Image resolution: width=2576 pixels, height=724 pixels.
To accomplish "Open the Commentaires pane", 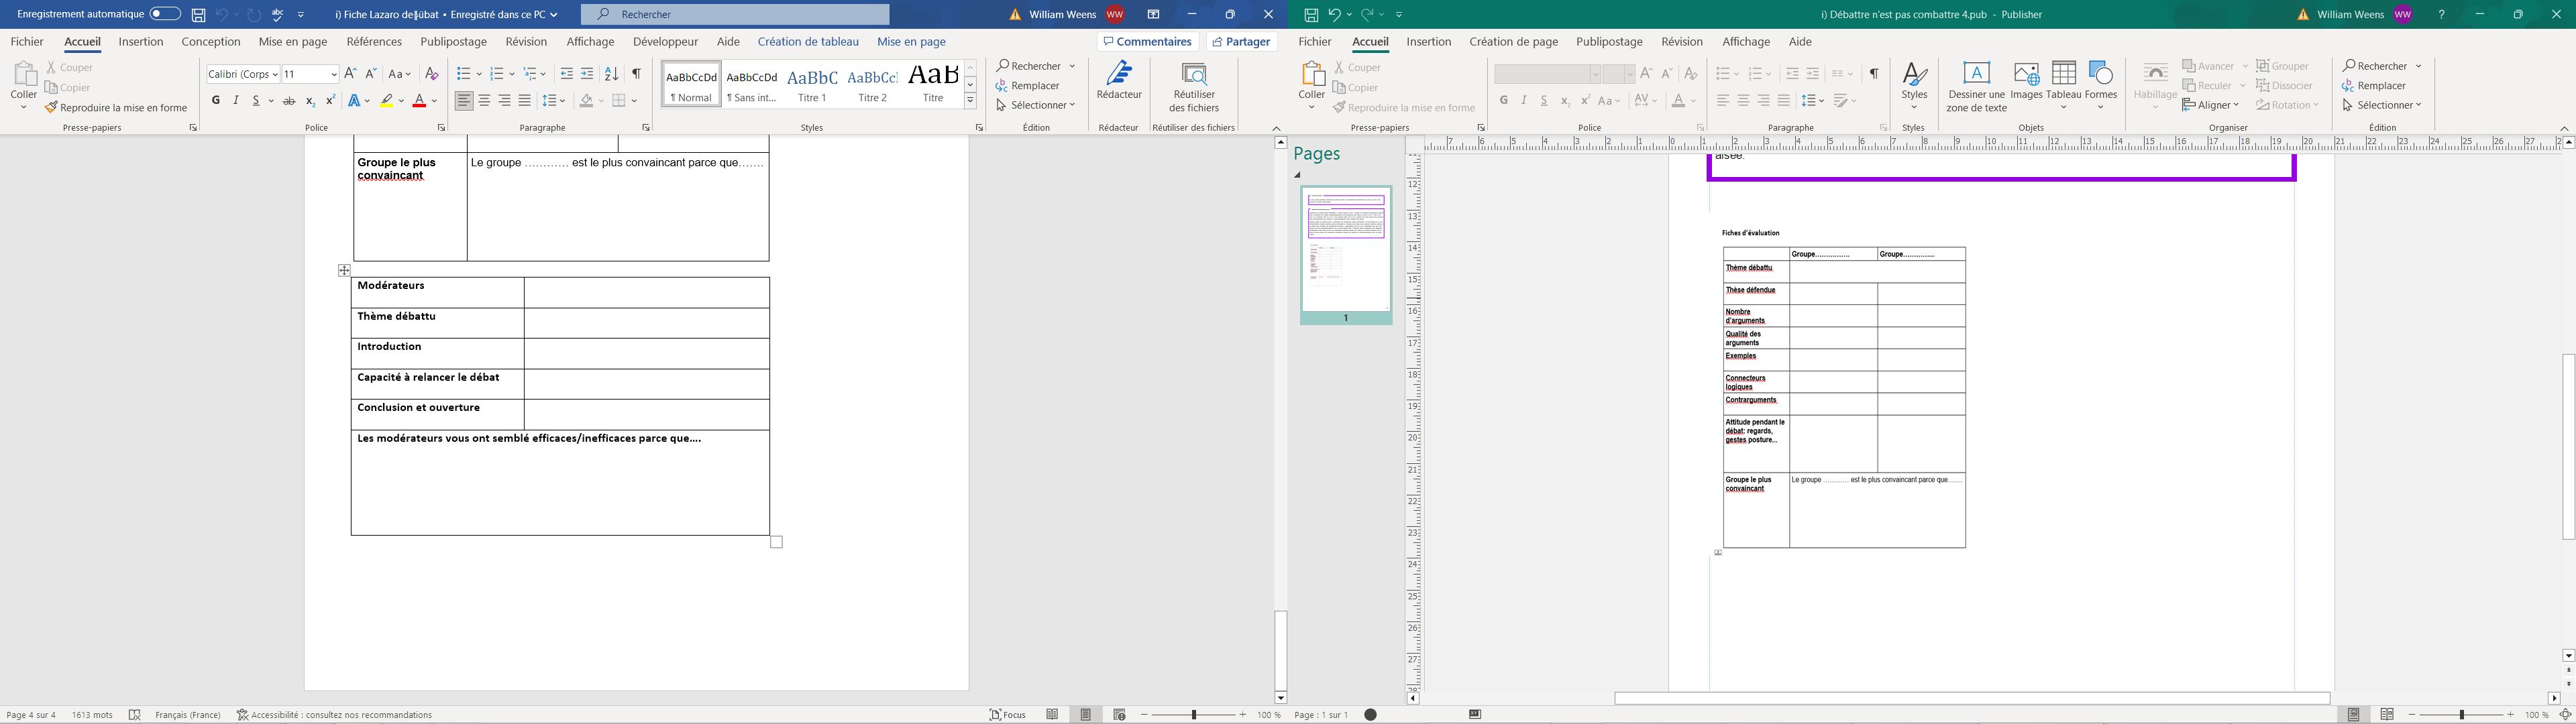I will point(1147,42).
